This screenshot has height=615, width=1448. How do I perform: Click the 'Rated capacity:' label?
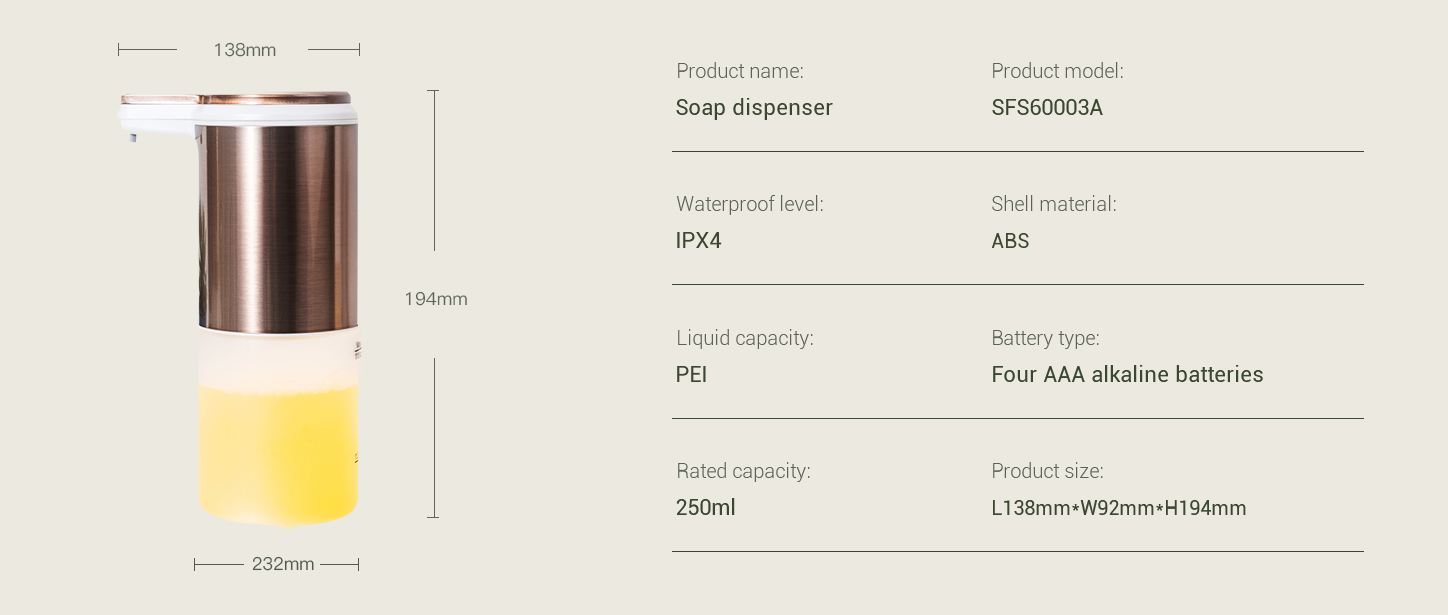tap(743, 471)
